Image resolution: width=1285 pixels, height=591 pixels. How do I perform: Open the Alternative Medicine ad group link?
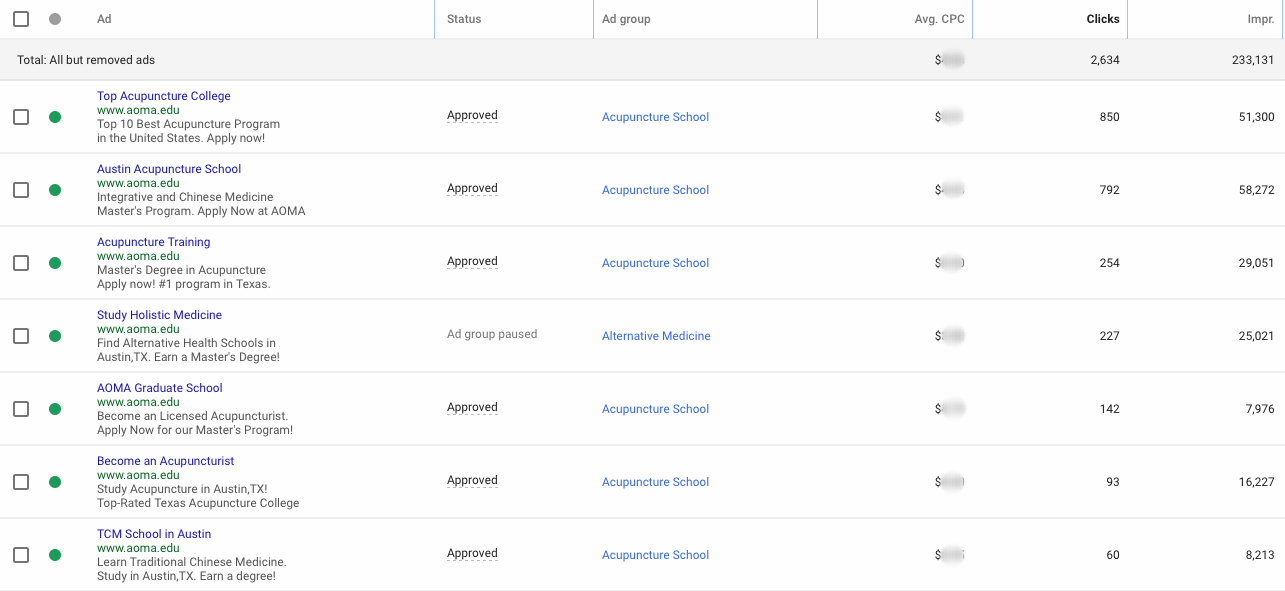[x=656, y=336]
